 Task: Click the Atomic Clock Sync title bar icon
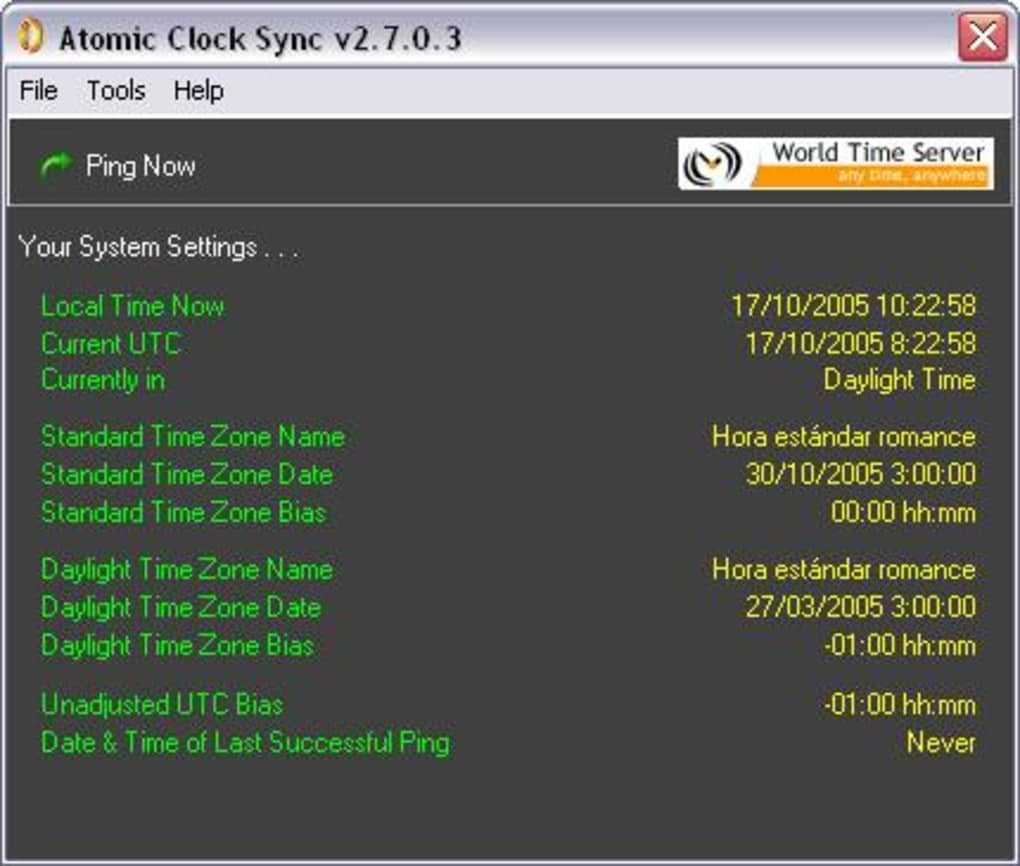click(32, 38)
